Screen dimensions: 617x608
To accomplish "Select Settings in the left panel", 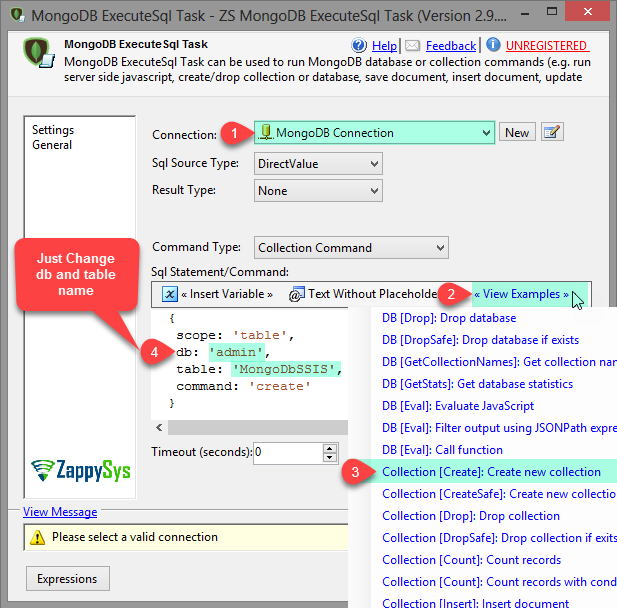I will point(53,130).
